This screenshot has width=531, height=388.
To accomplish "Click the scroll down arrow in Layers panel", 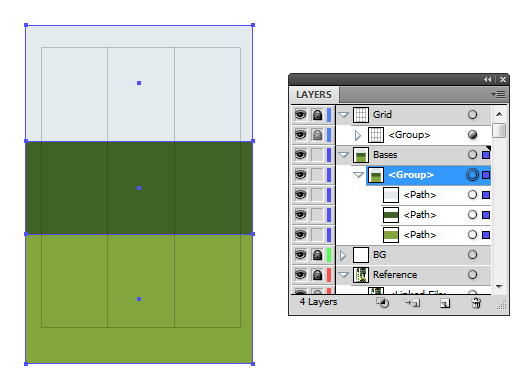I will click(x=499, y=286).
